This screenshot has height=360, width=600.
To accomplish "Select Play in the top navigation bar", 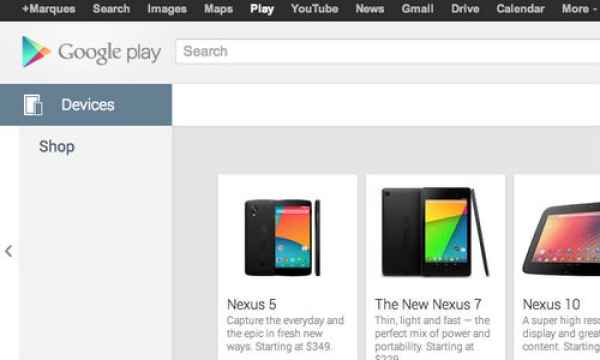I will pos(262,8).
